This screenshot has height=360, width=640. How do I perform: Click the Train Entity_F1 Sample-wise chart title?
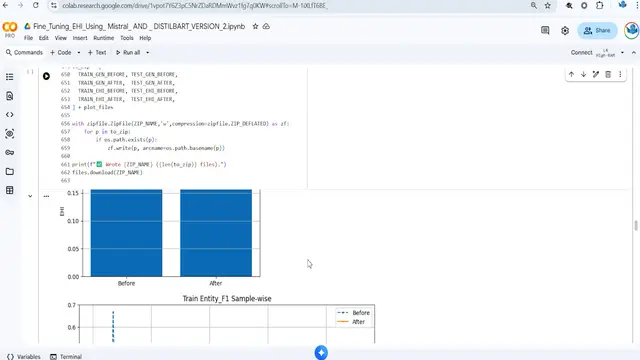coord(227,299)
